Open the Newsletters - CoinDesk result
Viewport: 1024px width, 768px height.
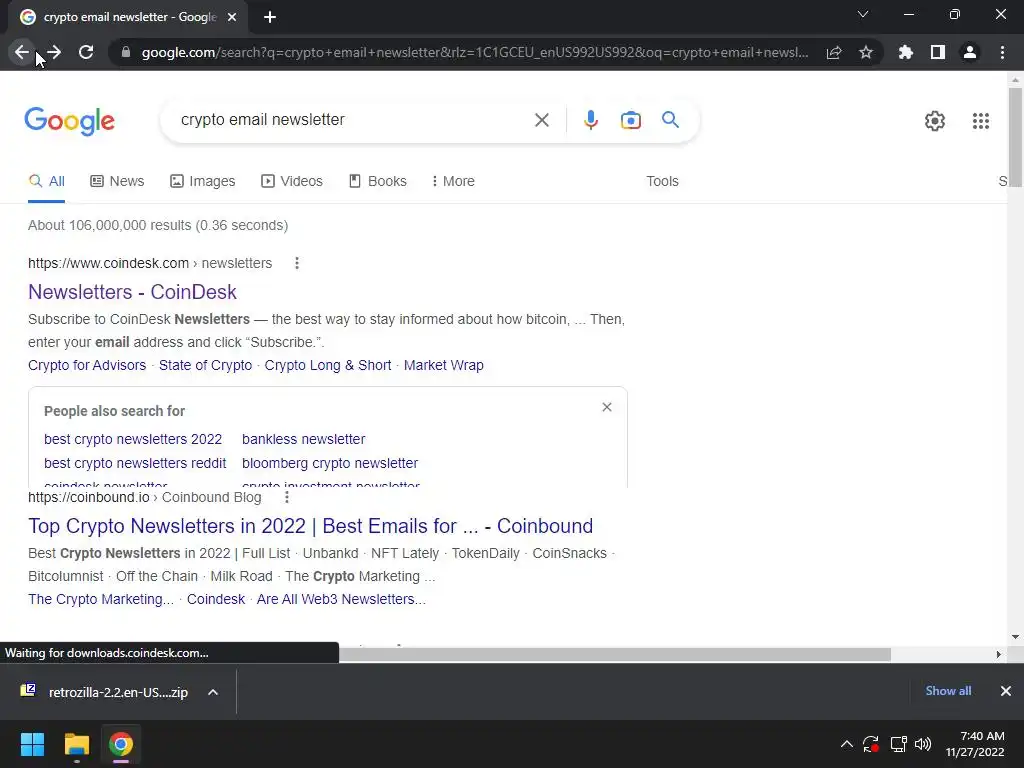pyautogui.click(x=132, y=292)
